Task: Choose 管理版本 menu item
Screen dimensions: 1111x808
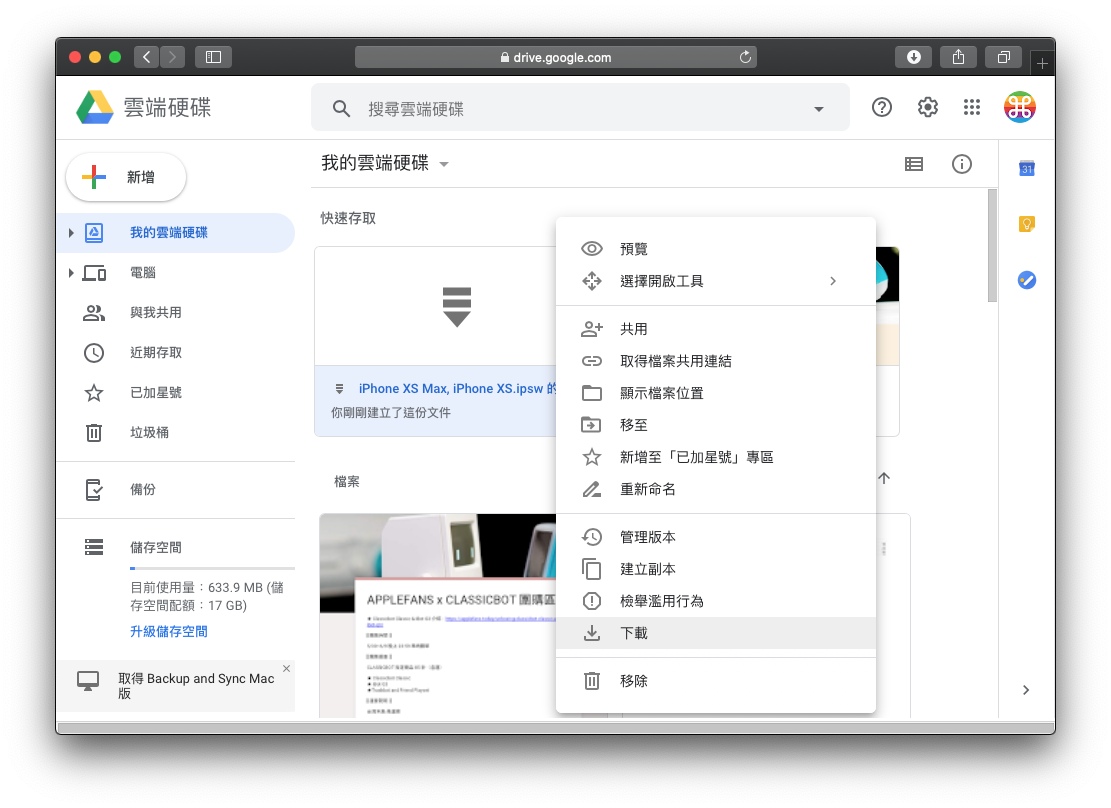Action: 716,537
